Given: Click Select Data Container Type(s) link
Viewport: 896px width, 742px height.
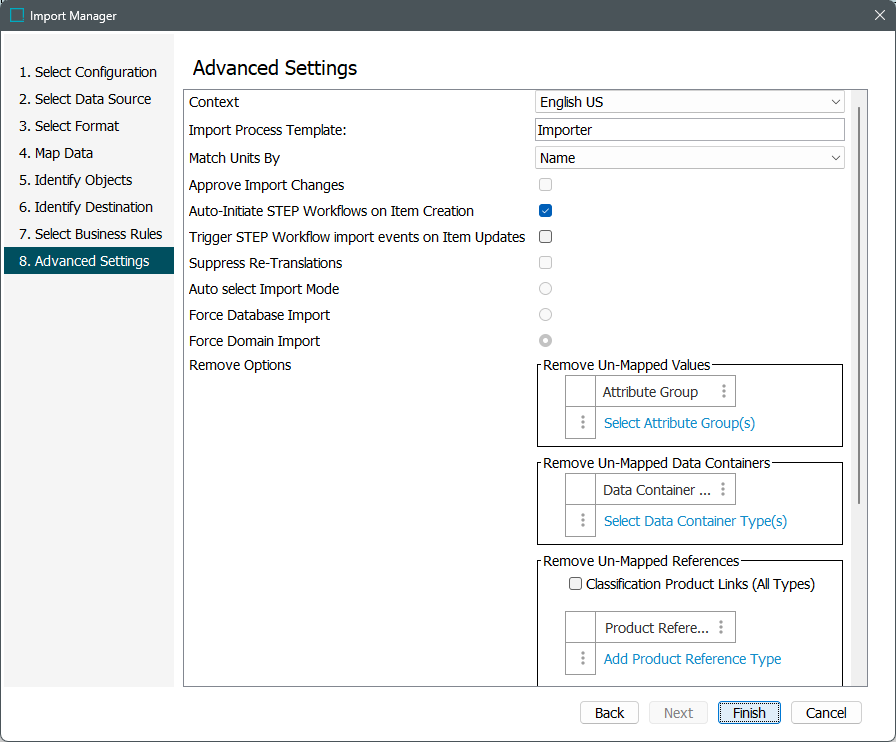Looking at the screenshot, I should (x=695, y=521).
